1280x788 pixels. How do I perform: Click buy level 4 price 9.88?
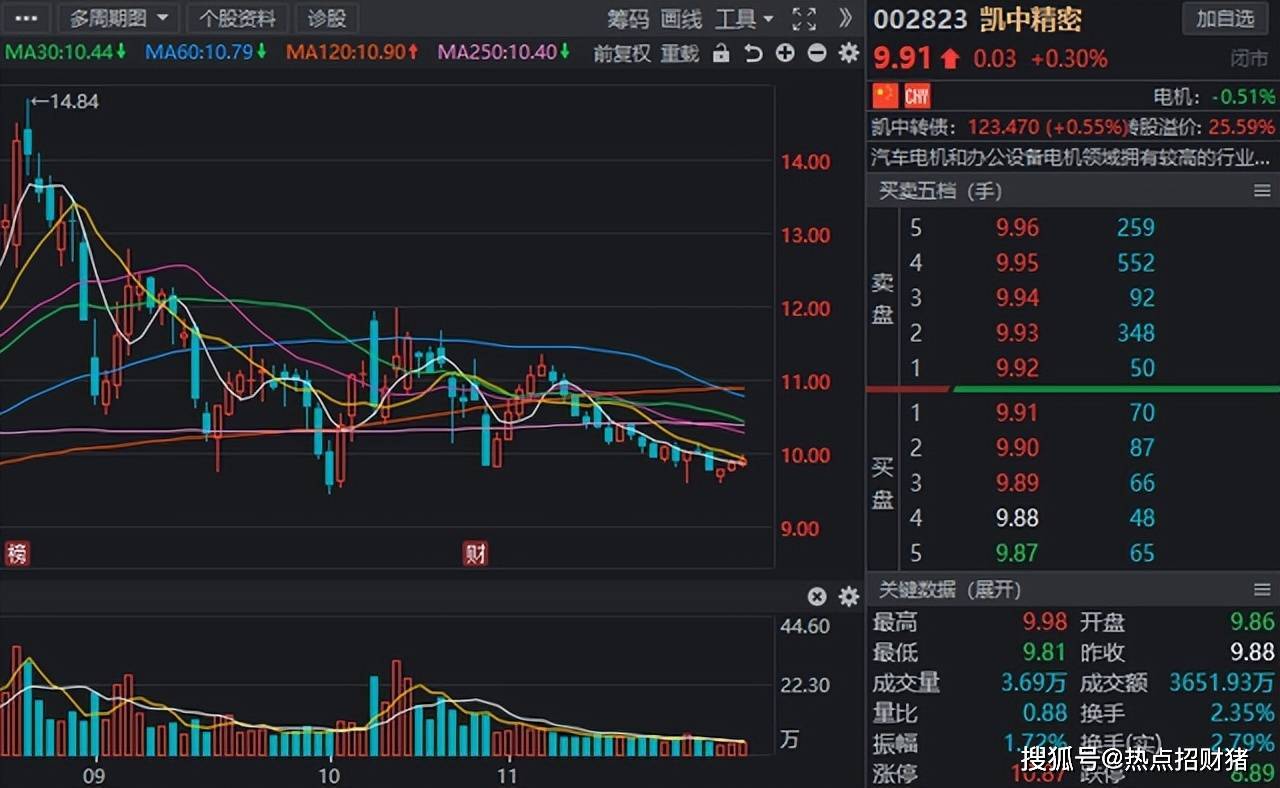pos(1017,518)
